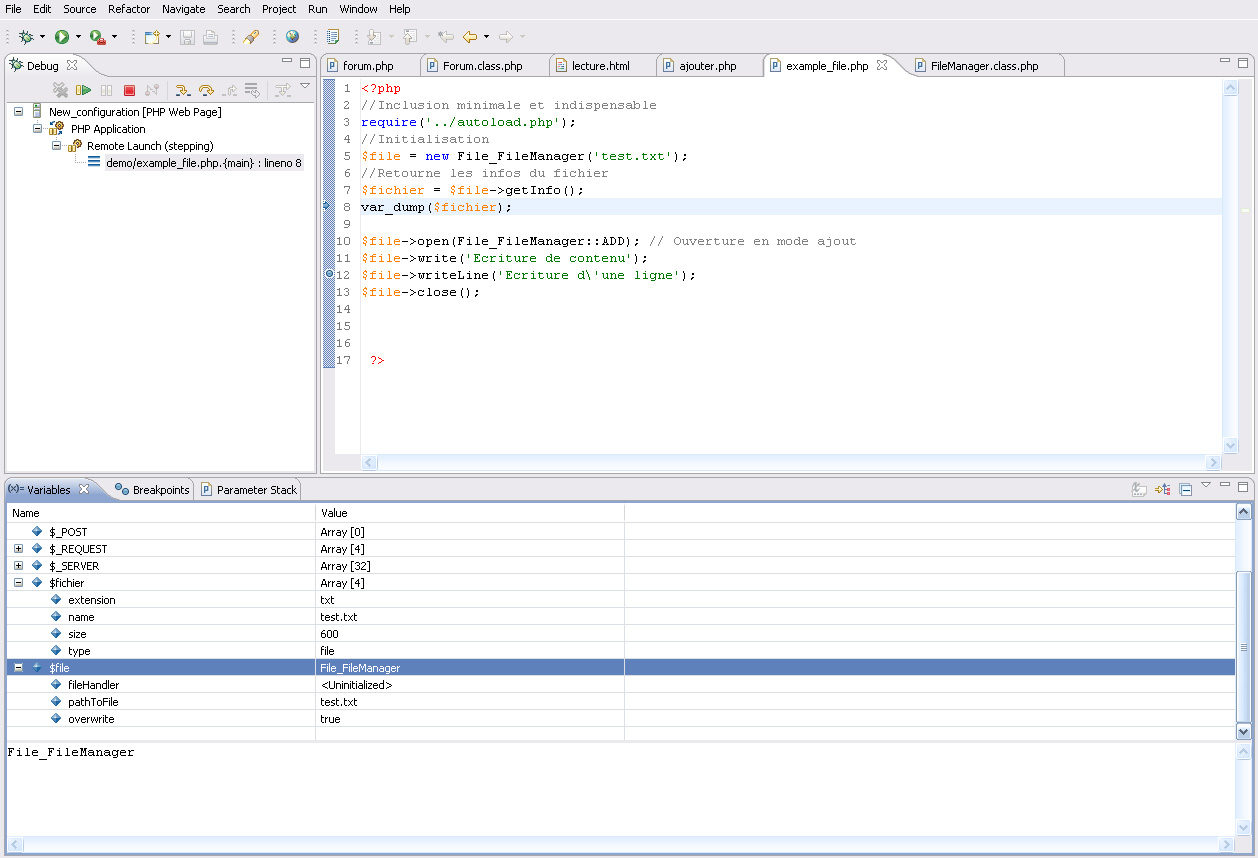This screenshot has height=858, width=1258.
Task: Close the example_file.php editor tab
Action: pos(882,65)
